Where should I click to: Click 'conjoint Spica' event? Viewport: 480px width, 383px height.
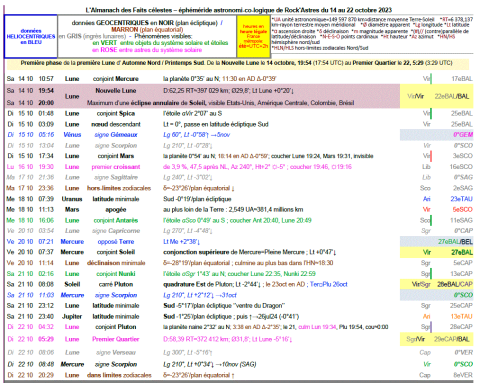pos(116,113)
